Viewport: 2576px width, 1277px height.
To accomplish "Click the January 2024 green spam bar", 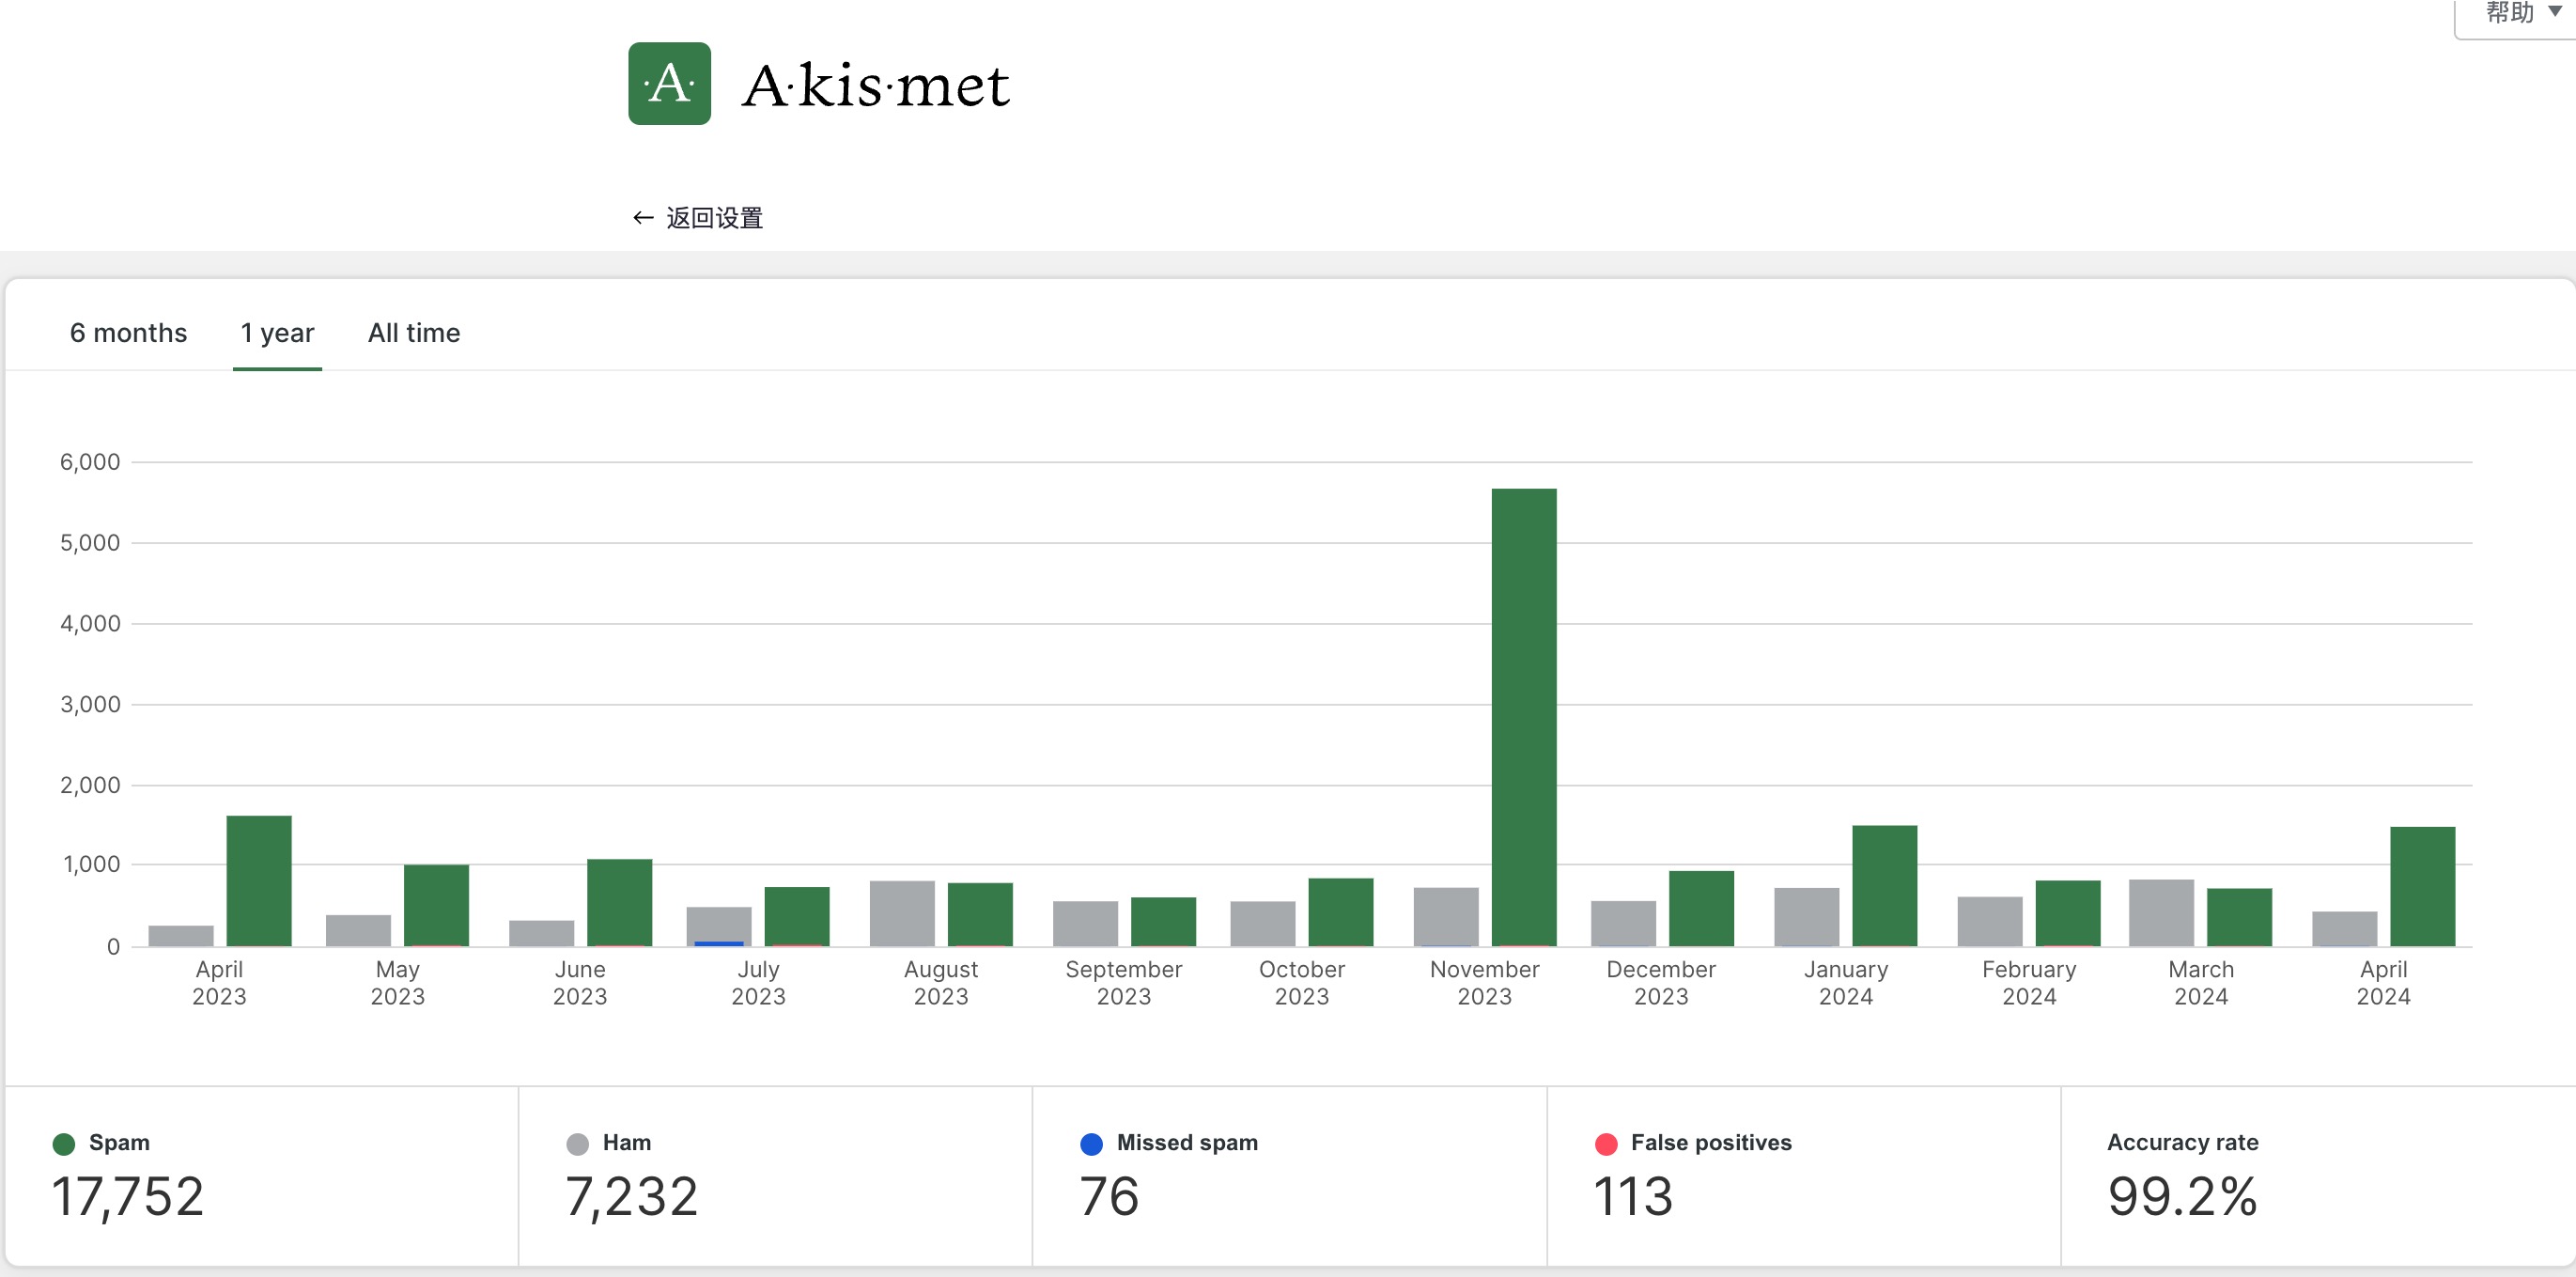I will coord(1884,885).
